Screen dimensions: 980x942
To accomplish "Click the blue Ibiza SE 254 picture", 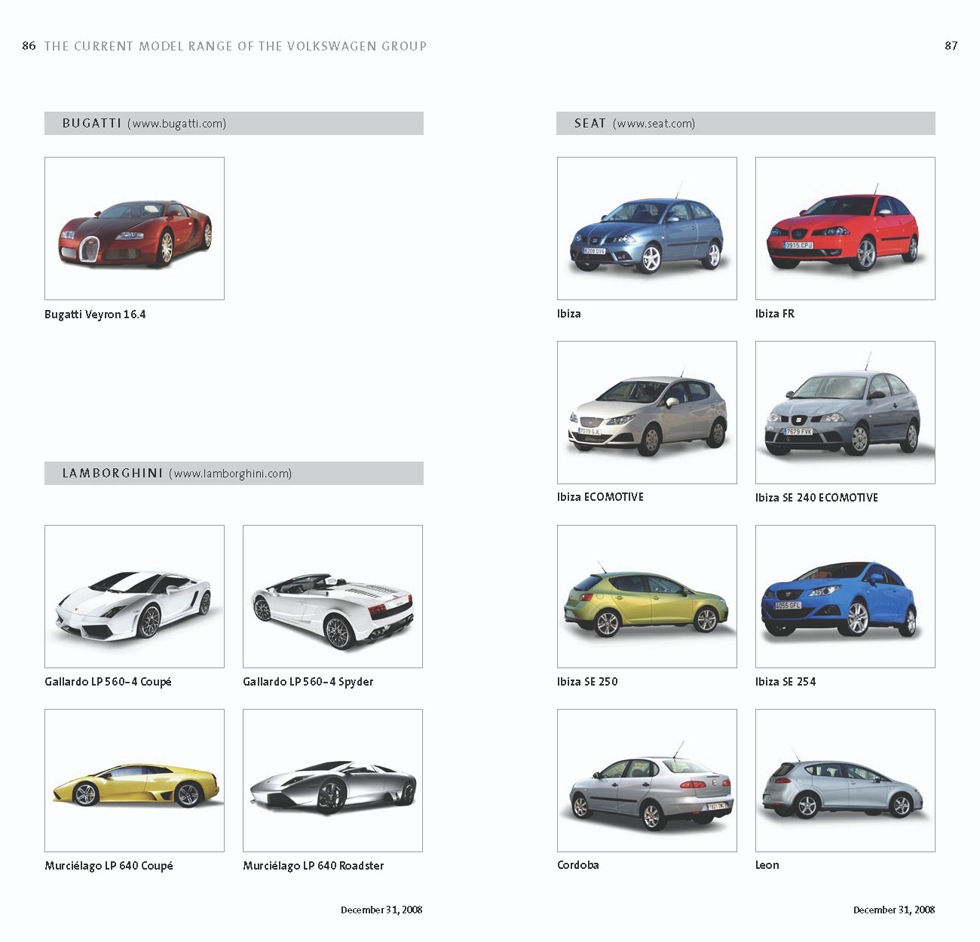I will pos(844,597).
